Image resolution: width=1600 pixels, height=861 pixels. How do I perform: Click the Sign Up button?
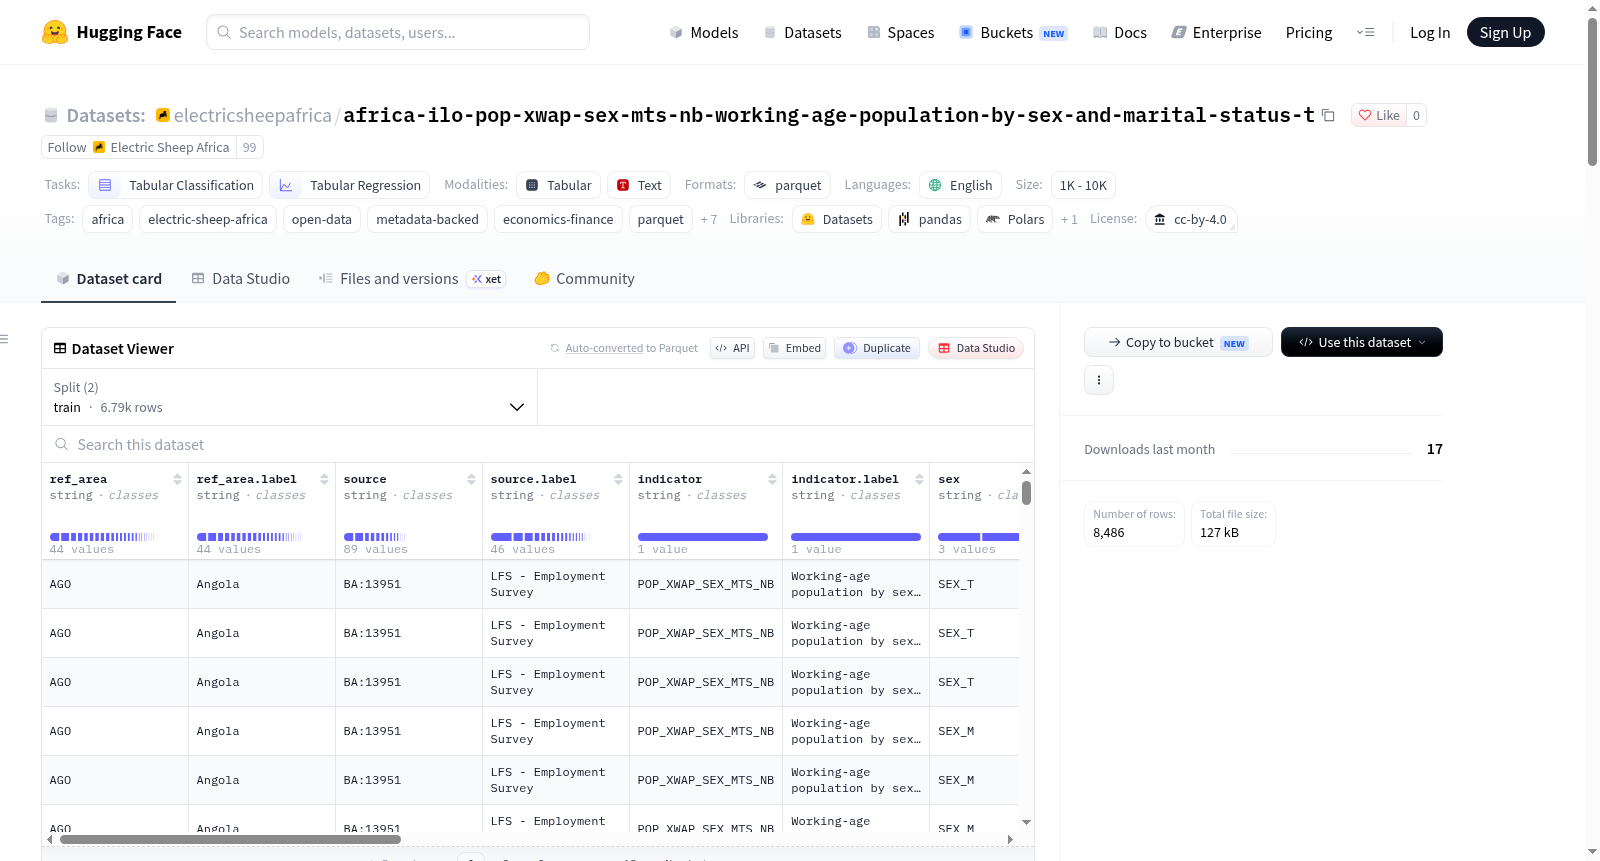pos(1505,32)
